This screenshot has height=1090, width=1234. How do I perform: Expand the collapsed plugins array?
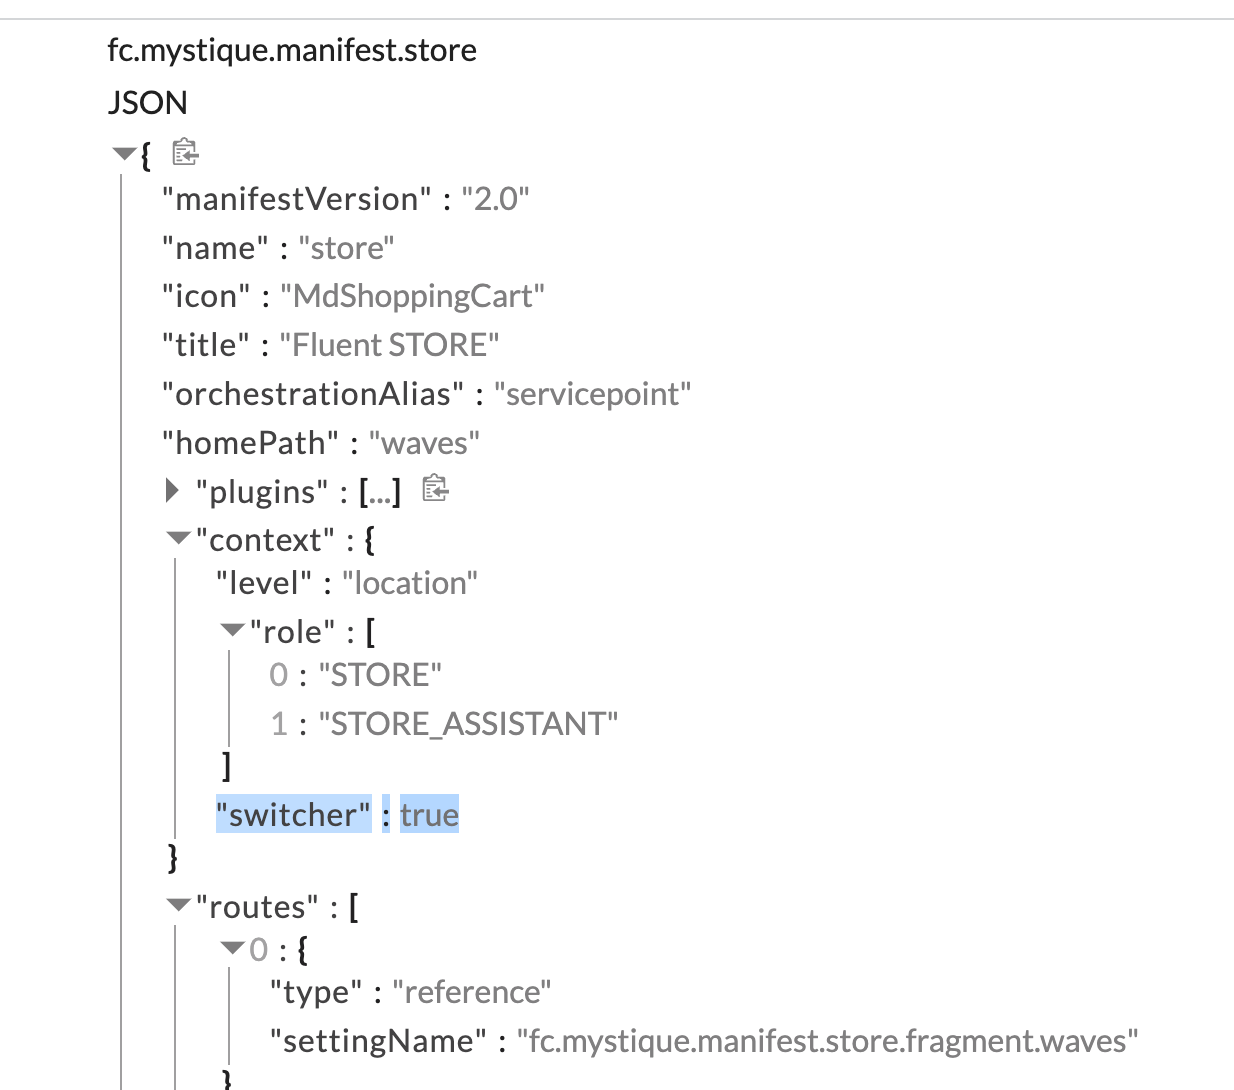pos(173,490)
